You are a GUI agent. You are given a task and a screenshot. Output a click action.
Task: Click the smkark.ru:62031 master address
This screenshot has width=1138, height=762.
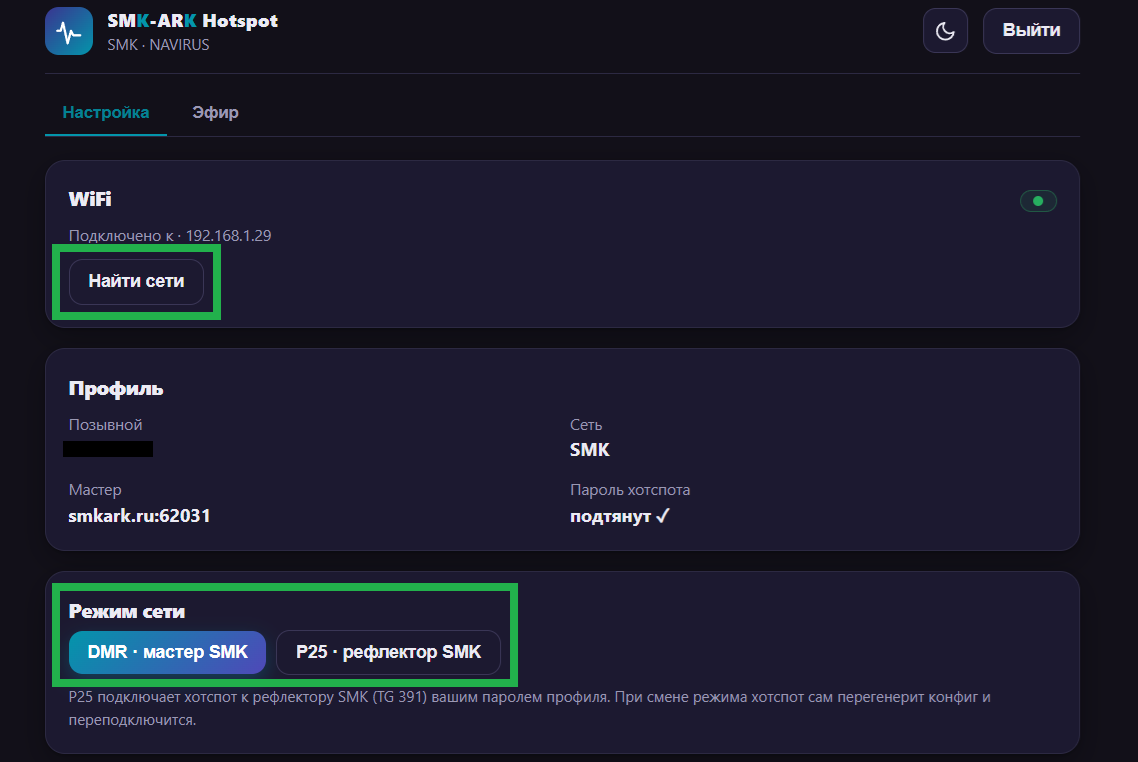pyautogui.click(x=139, y=516)
